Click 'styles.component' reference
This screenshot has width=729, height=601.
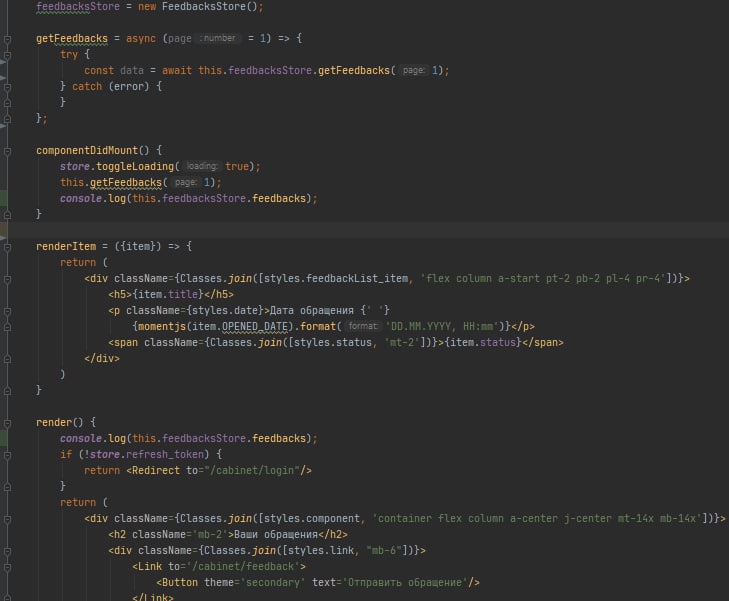coord(312,518)
